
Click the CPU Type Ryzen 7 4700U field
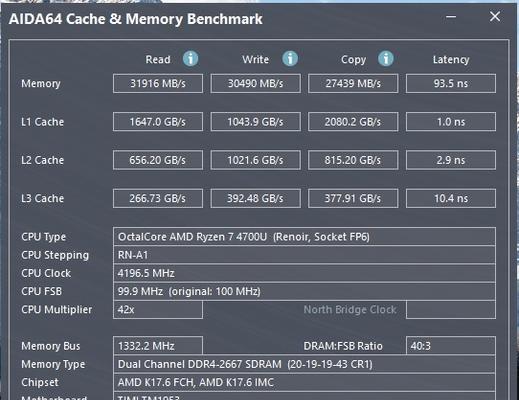click(304, 237)
